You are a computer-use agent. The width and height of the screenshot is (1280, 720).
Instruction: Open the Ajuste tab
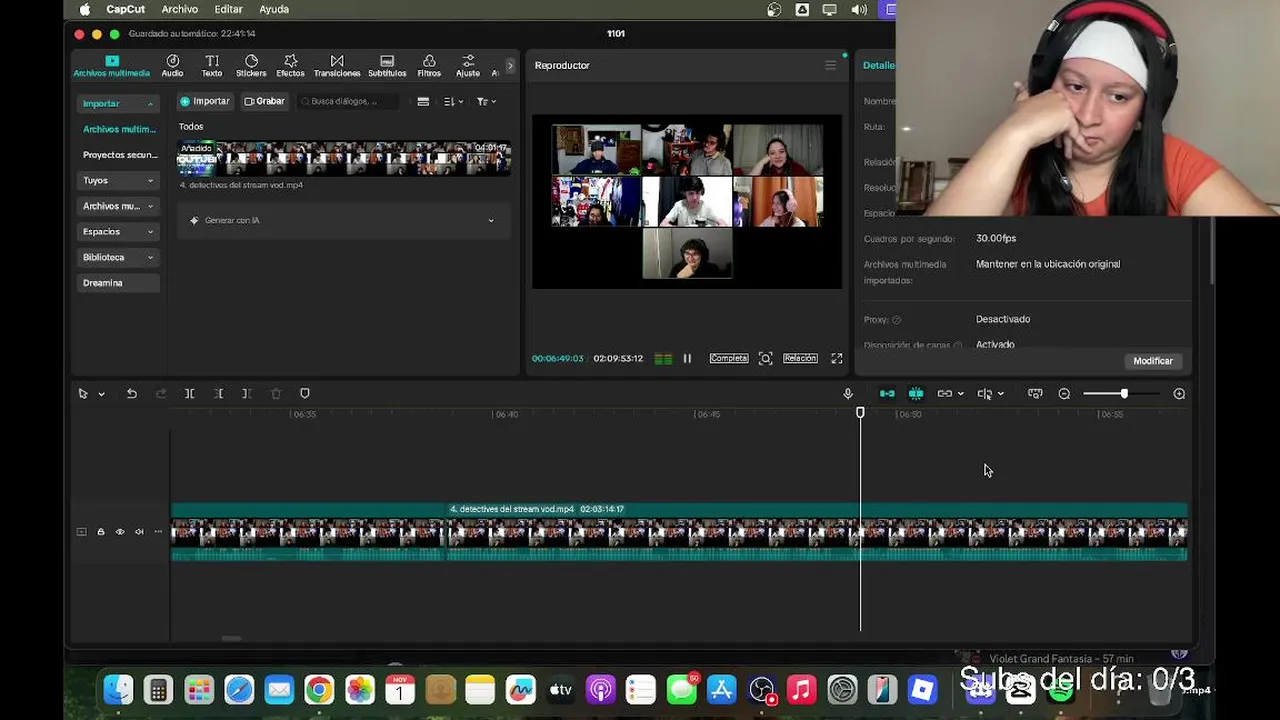click(x=468, y=66)
